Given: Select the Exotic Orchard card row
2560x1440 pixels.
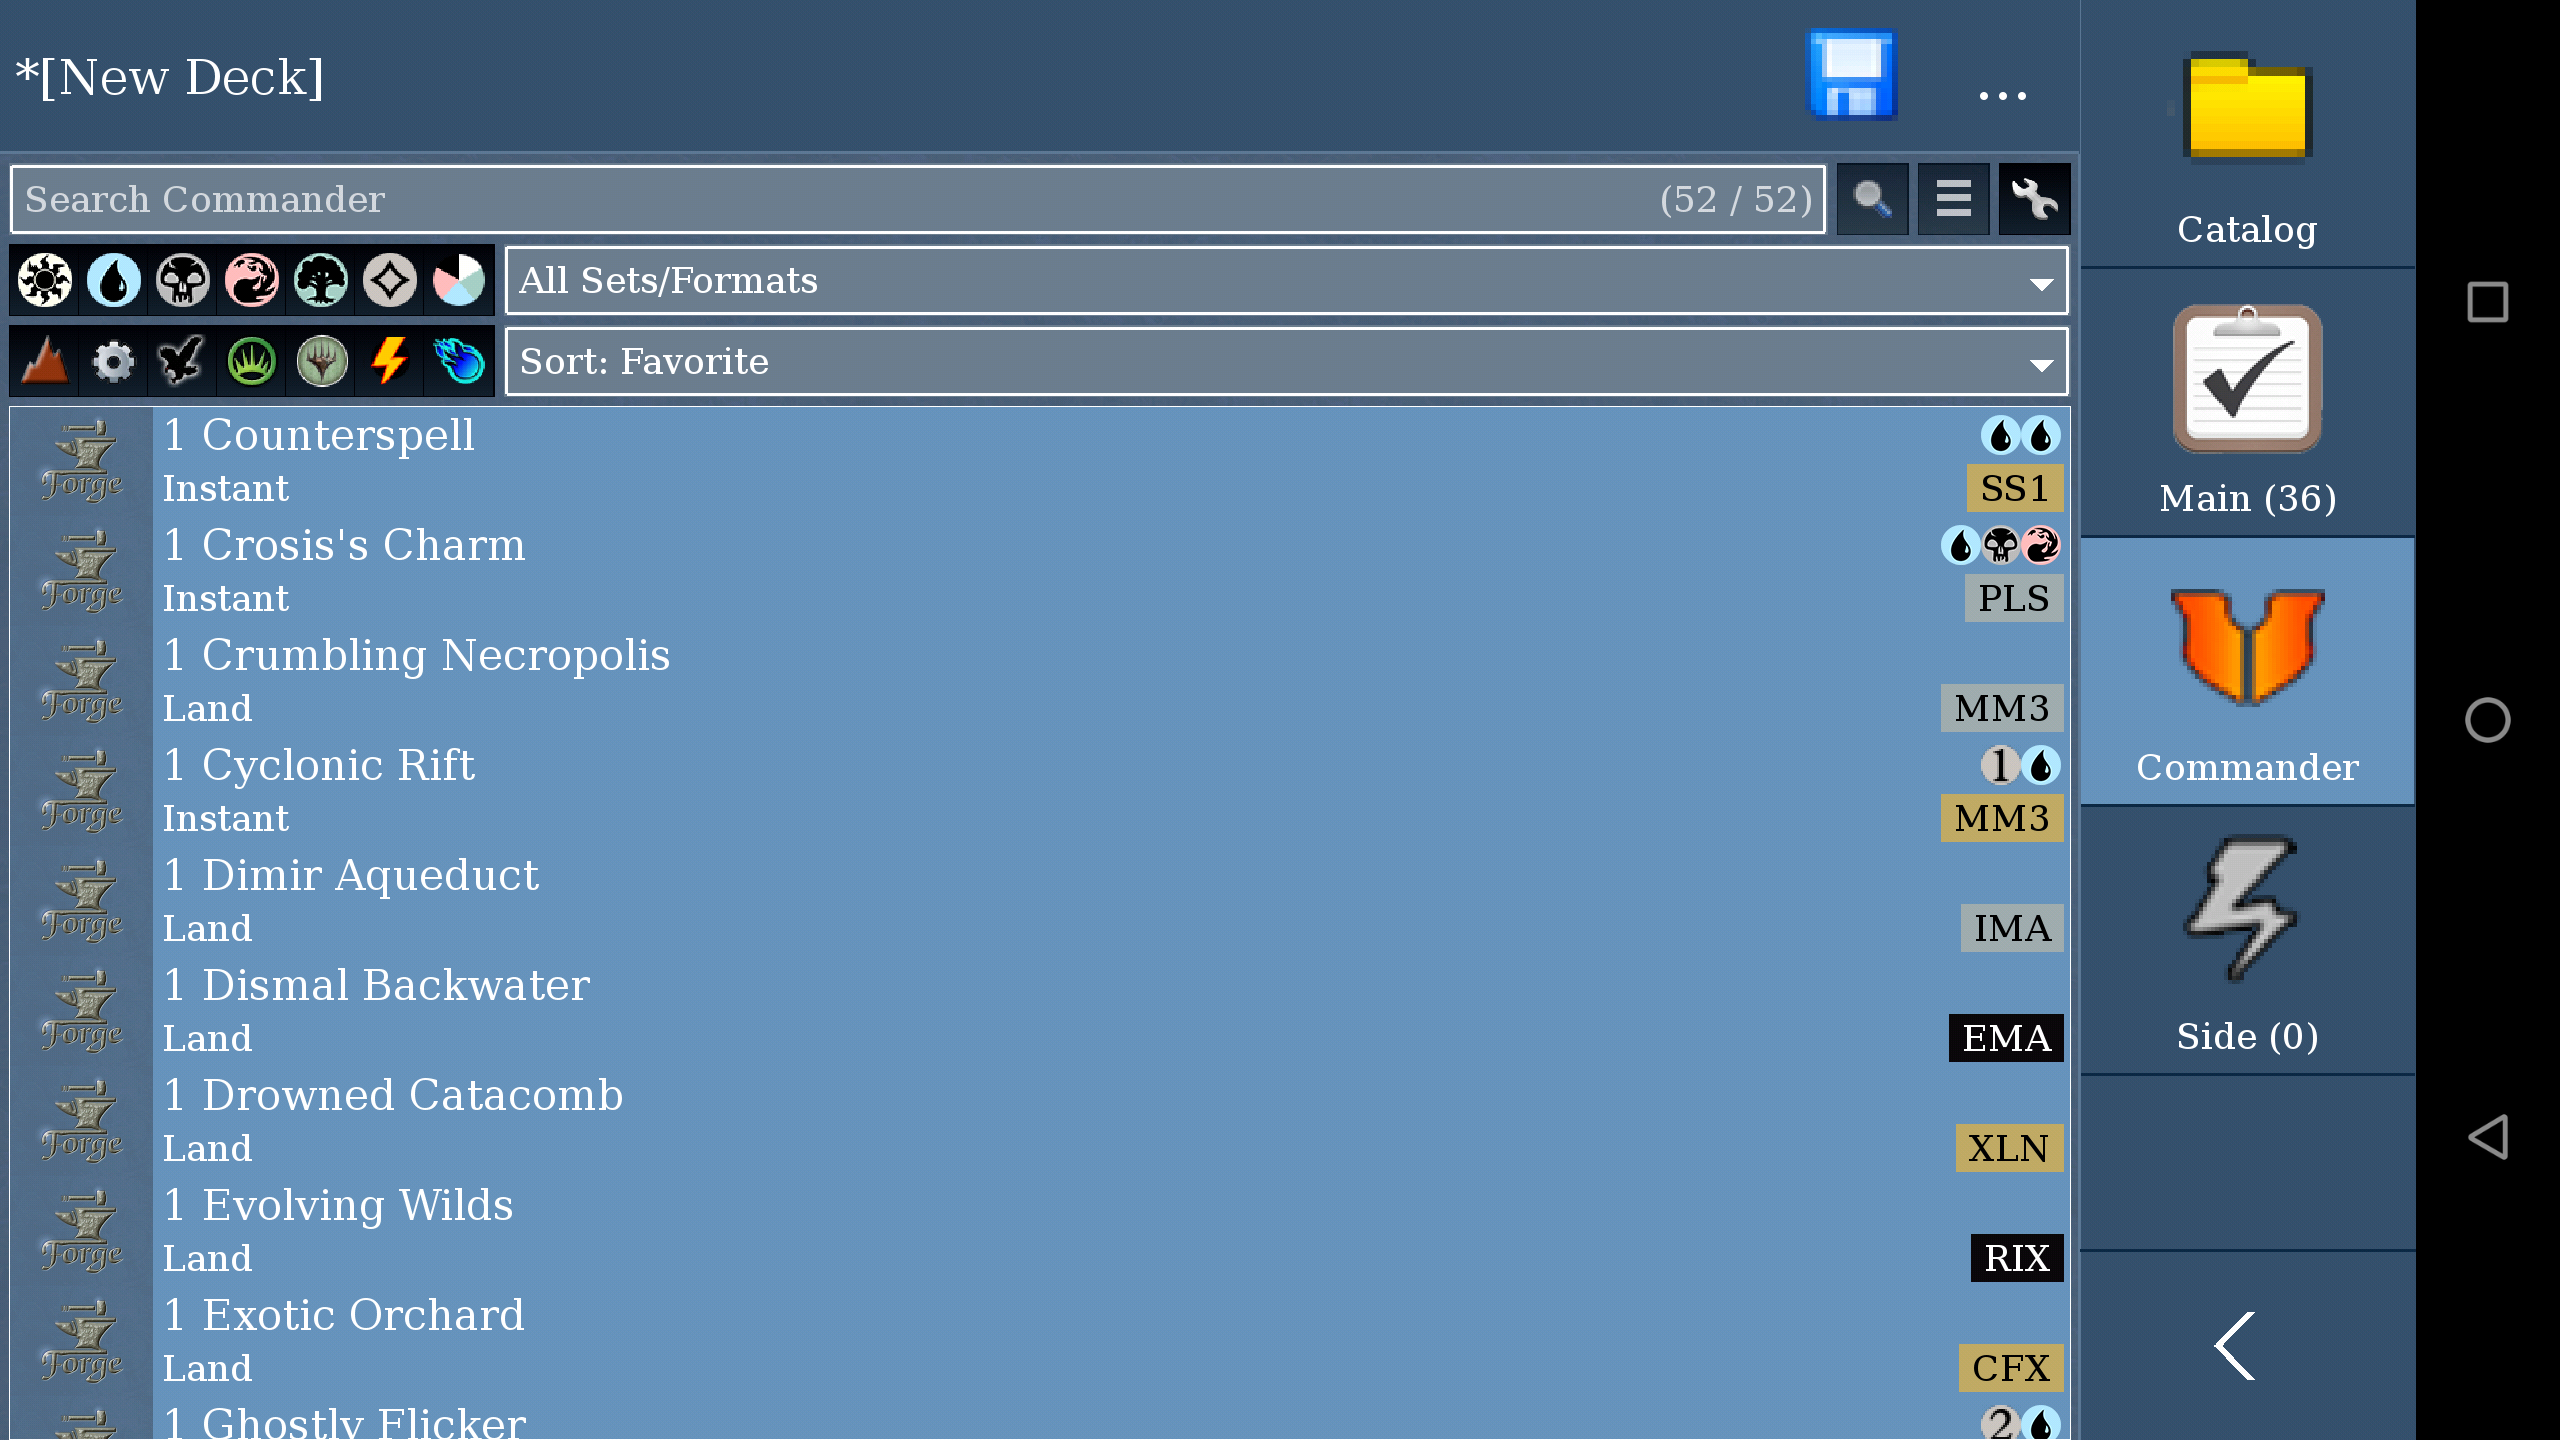Looking at the screenshot, I should [x=1040, y=1341].
